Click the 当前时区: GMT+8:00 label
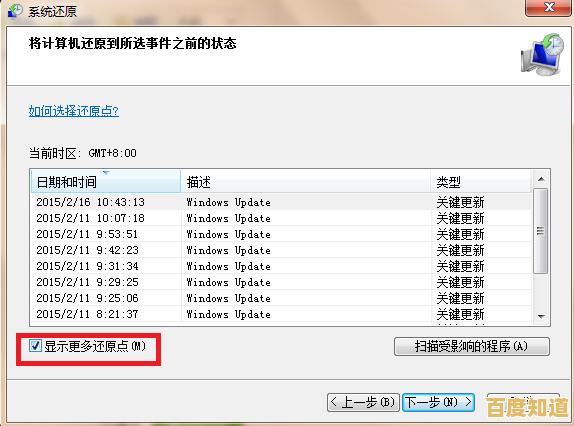The image size is (574, 426). tap(83, 153)
